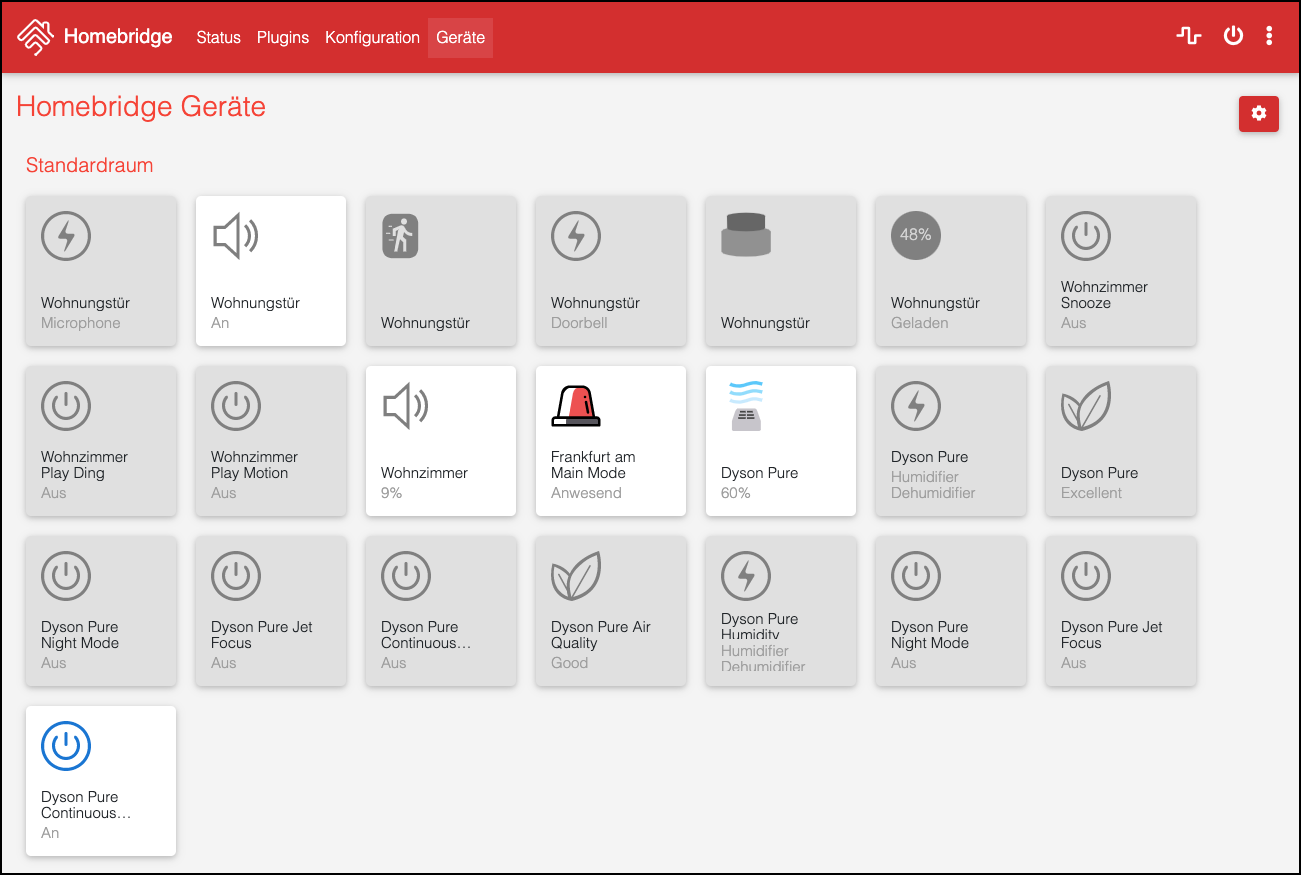
Task: Click the Frankfurt am Main Mode alarm icon
Action: (576, 406)
